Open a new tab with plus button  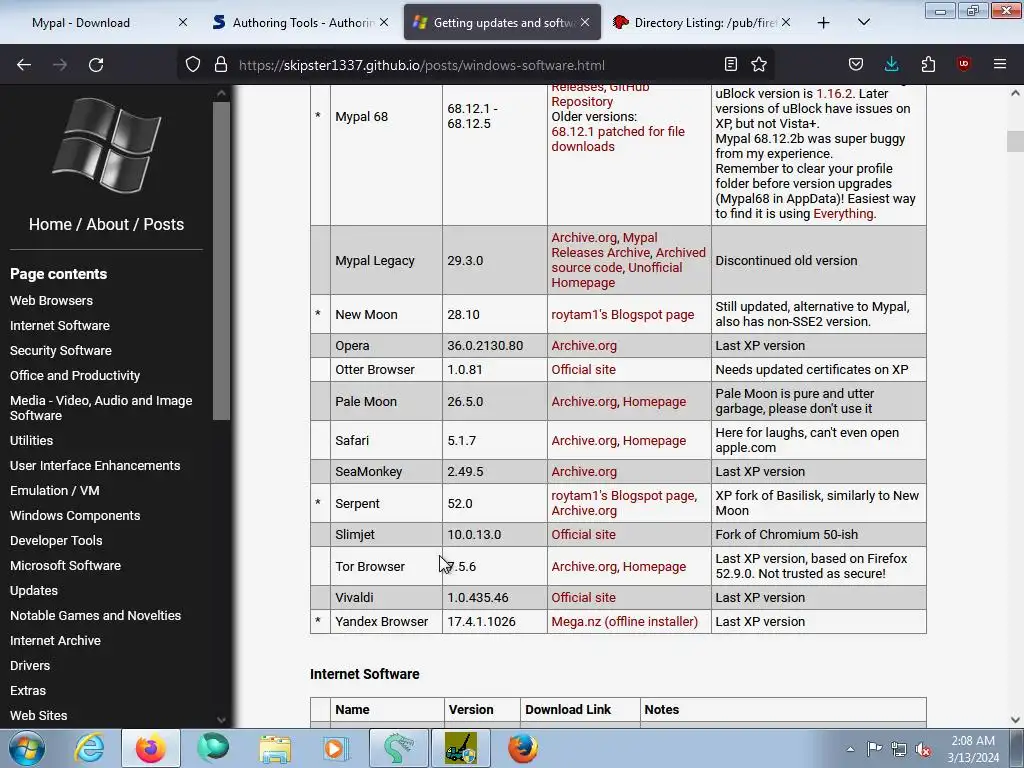coord(824,23)
